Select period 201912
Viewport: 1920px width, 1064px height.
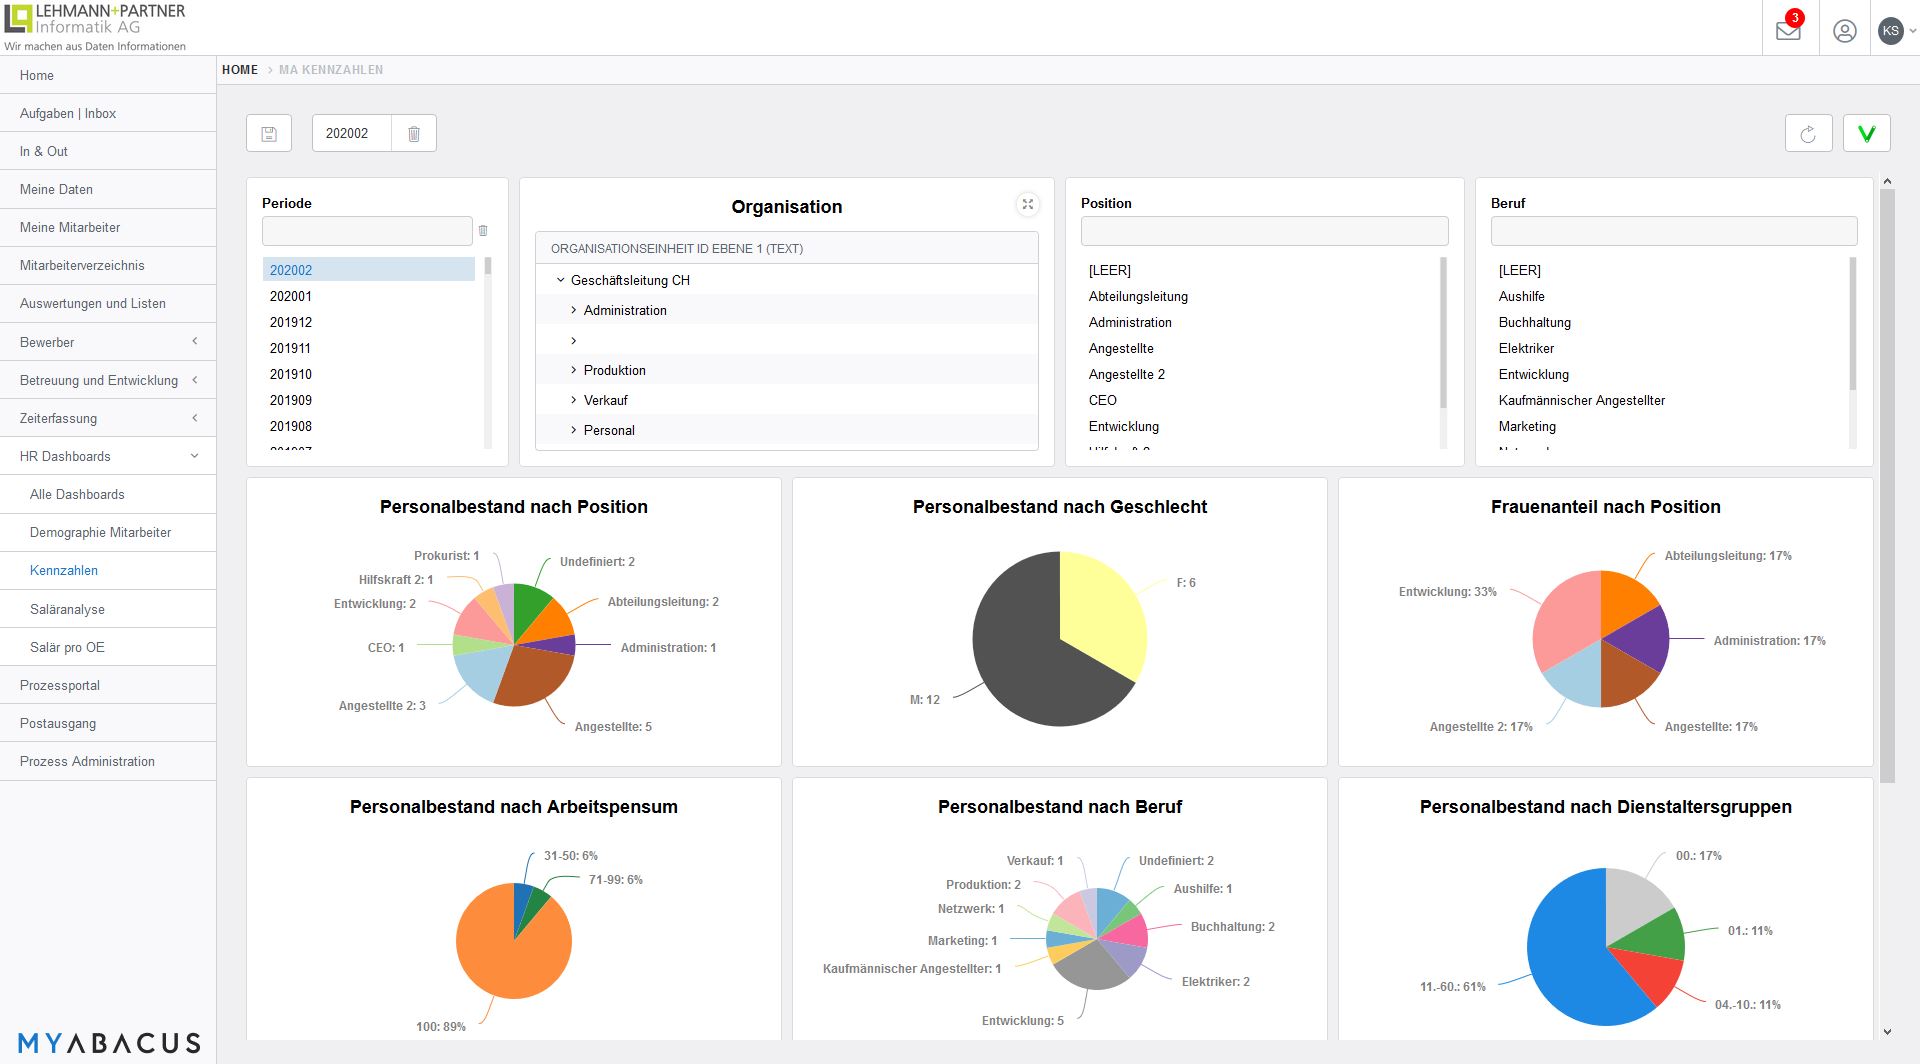point(369,322)
